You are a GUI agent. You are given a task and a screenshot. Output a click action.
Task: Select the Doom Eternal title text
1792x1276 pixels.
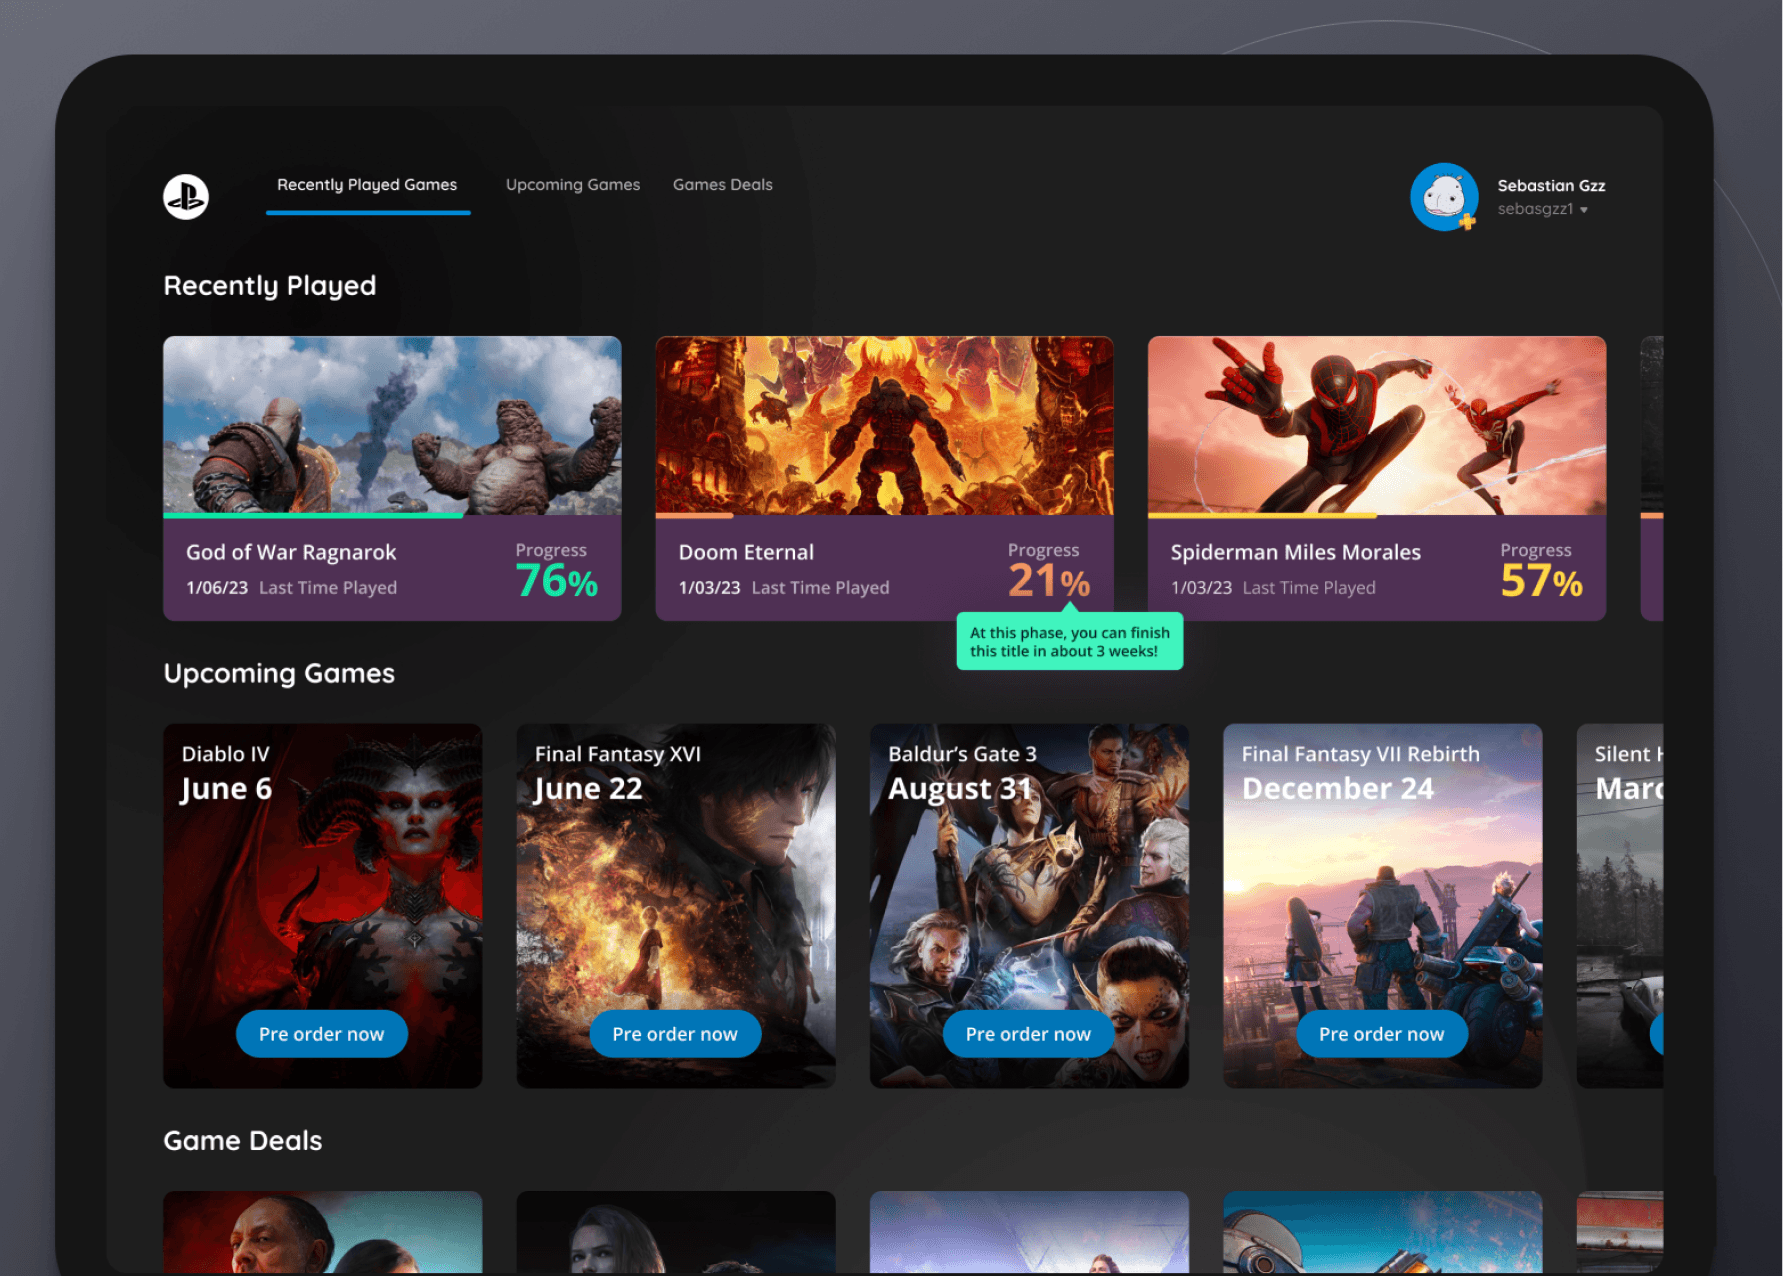point(746,552)
